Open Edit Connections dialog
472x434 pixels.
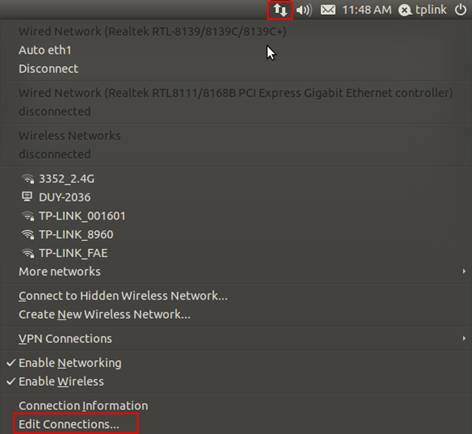[69, 424]
